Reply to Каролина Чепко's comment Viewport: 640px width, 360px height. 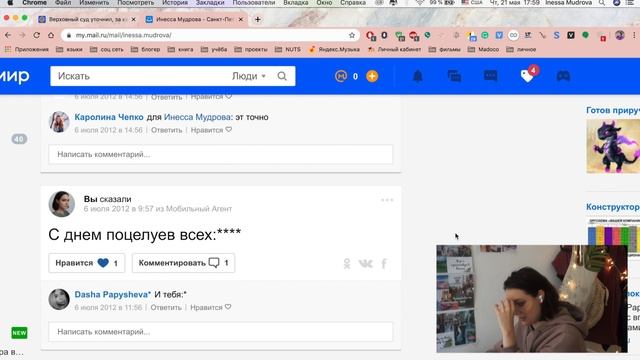(x=167, y=130)
